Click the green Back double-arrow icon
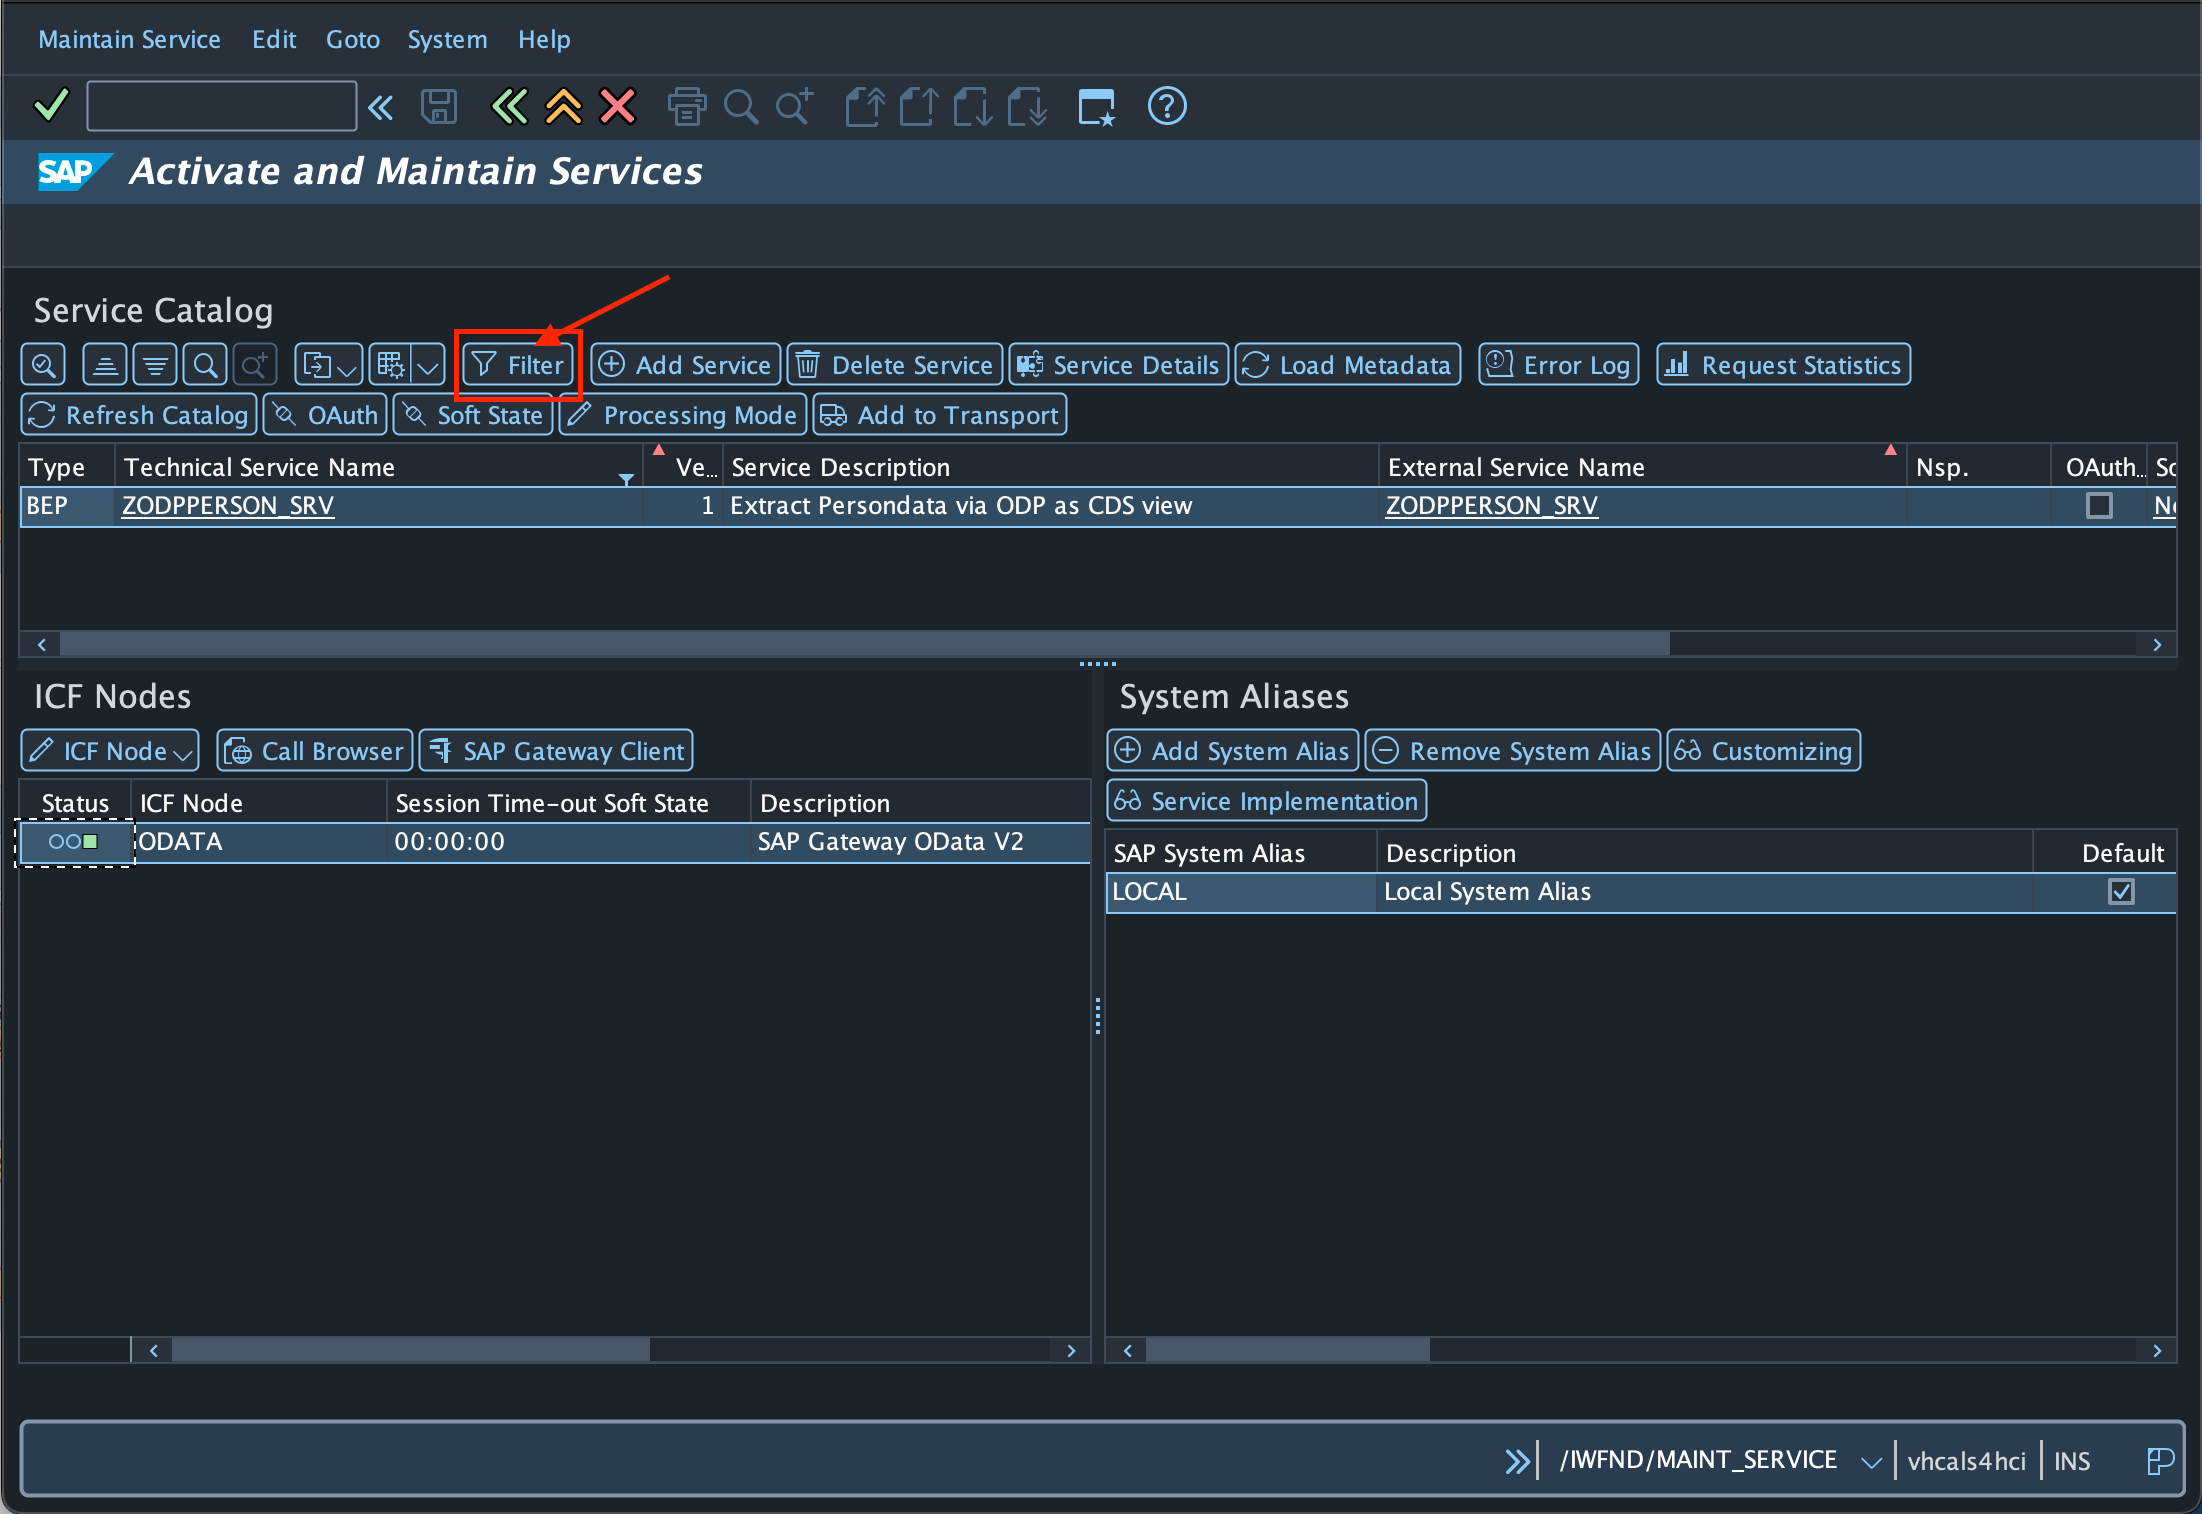 click(509, 106)
